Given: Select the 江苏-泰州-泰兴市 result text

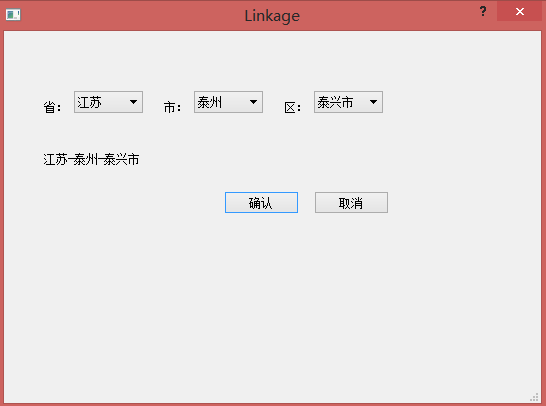Looking at the screenshot, I should pyautogui.click(x=91, y=159).
